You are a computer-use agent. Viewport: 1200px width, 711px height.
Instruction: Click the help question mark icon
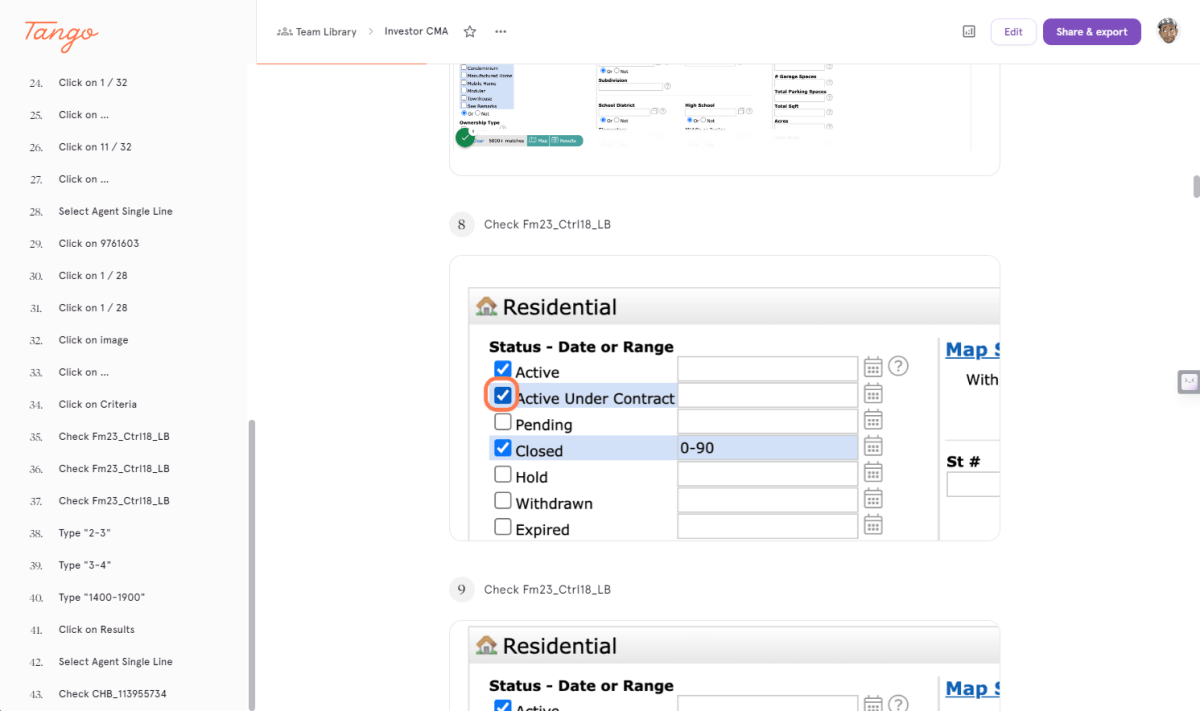tap(898, 366)
